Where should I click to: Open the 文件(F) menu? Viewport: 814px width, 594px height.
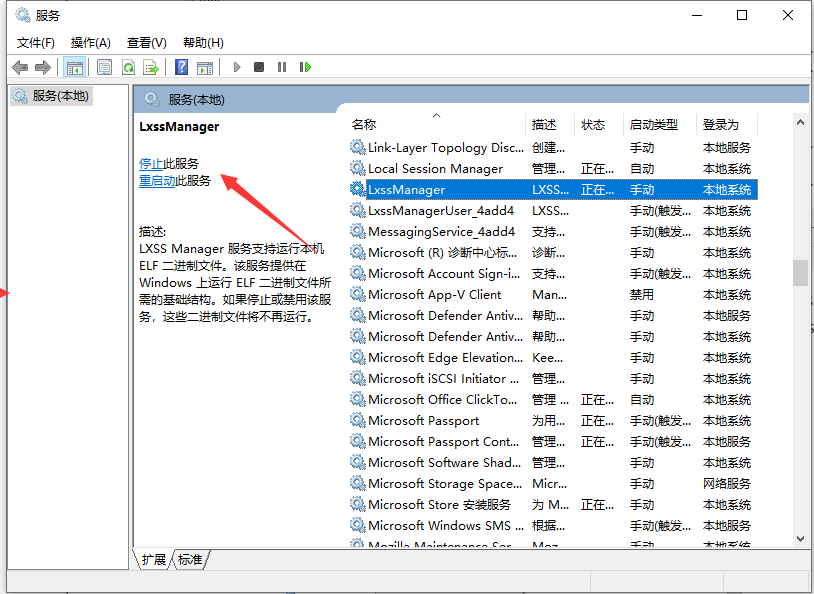click(x=36, y=43)
